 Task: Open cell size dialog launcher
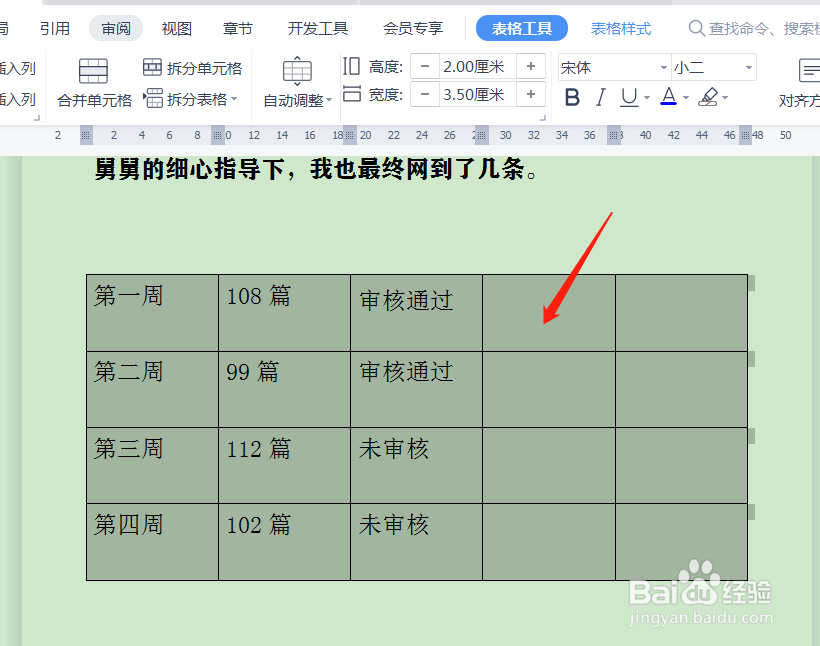tap(543, 118)
